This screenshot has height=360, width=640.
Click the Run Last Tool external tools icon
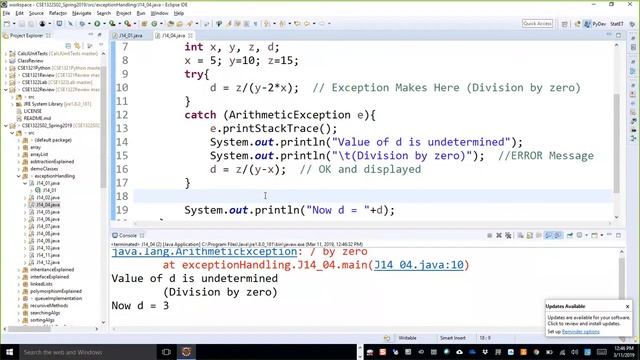click(x=128, y=24)
